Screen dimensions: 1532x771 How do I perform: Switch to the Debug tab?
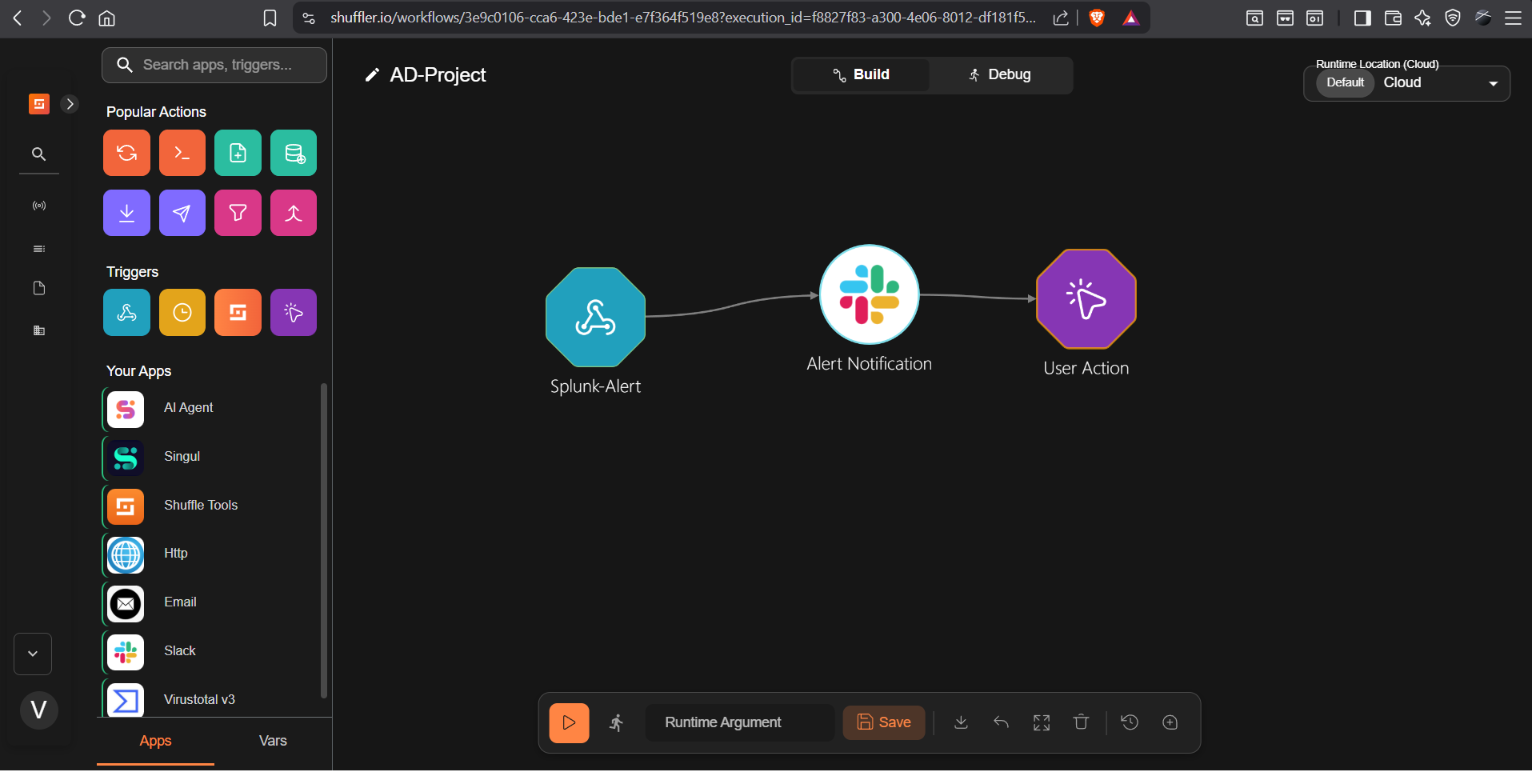[999, 75]
